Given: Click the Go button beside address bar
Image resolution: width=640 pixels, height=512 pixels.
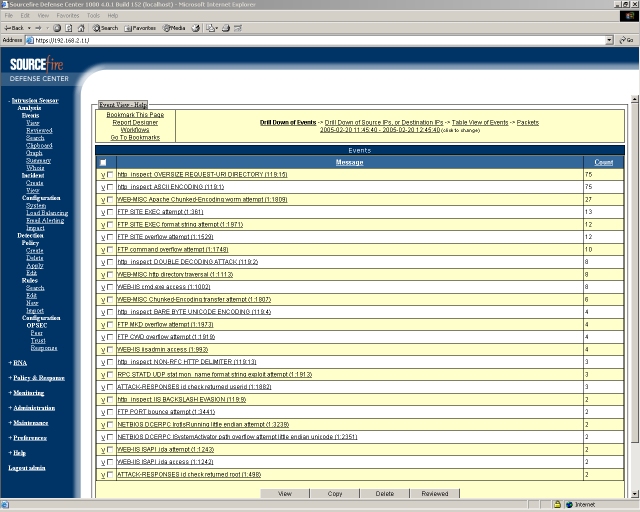Looking at the screenshot, I should tap(627, 40).
